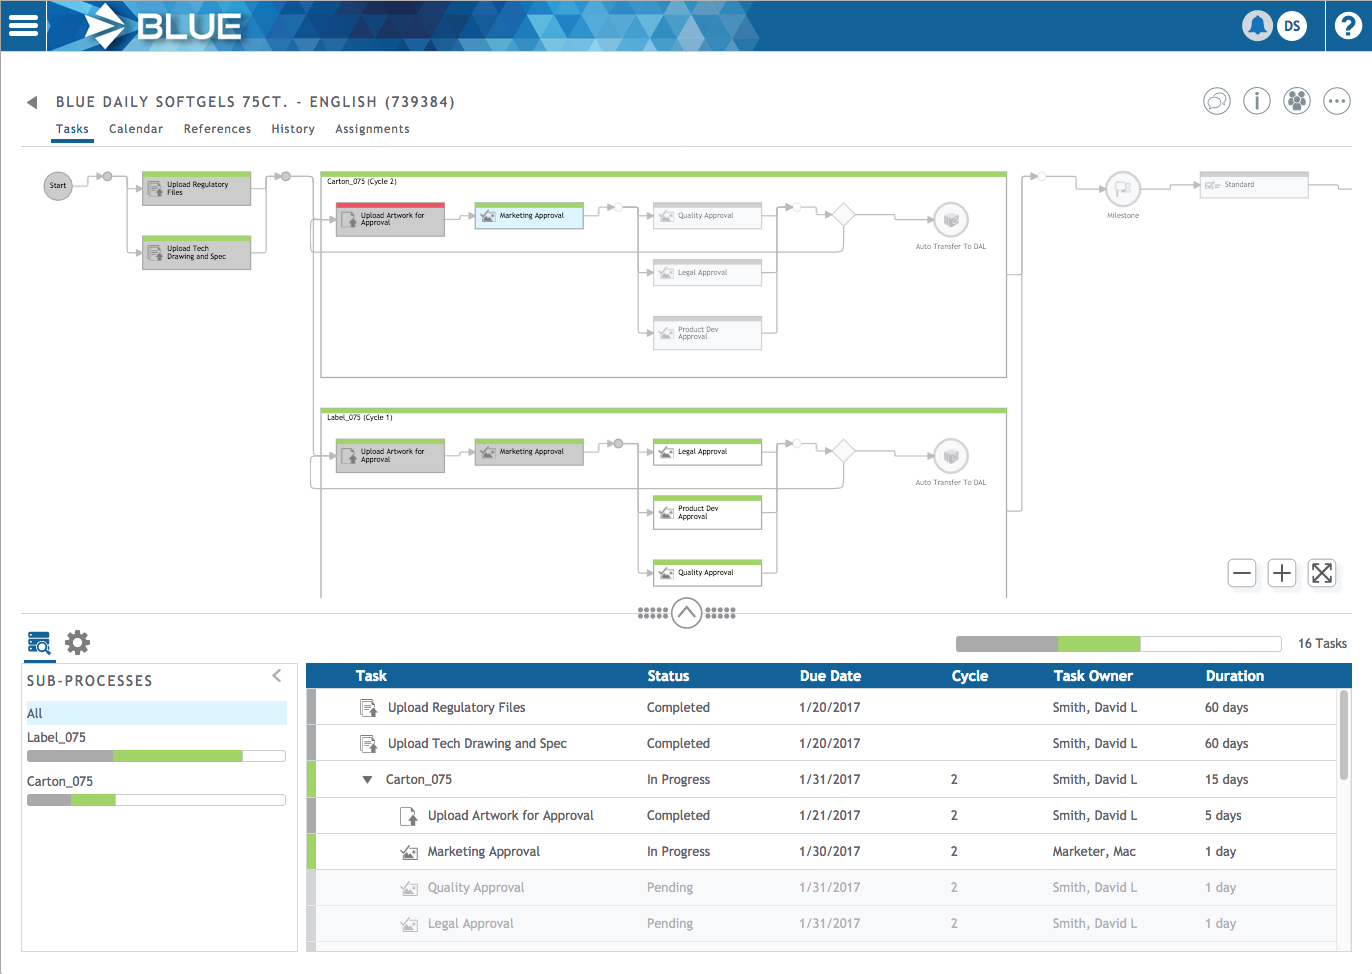Viewport: 1372px width, 974px height.
Task: Go back using the left arrow
Action: (x=32, y=102)
